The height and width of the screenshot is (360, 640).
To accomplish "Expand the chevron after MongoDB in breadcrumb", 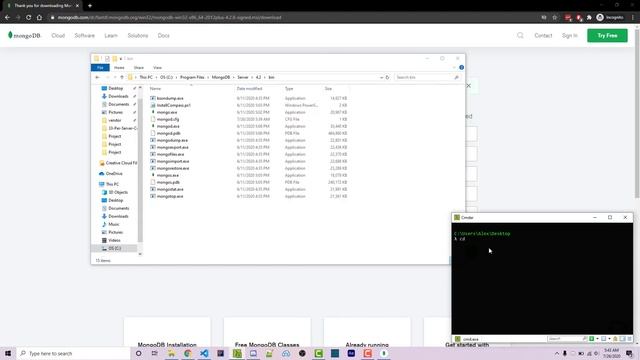I will [233, 77].
